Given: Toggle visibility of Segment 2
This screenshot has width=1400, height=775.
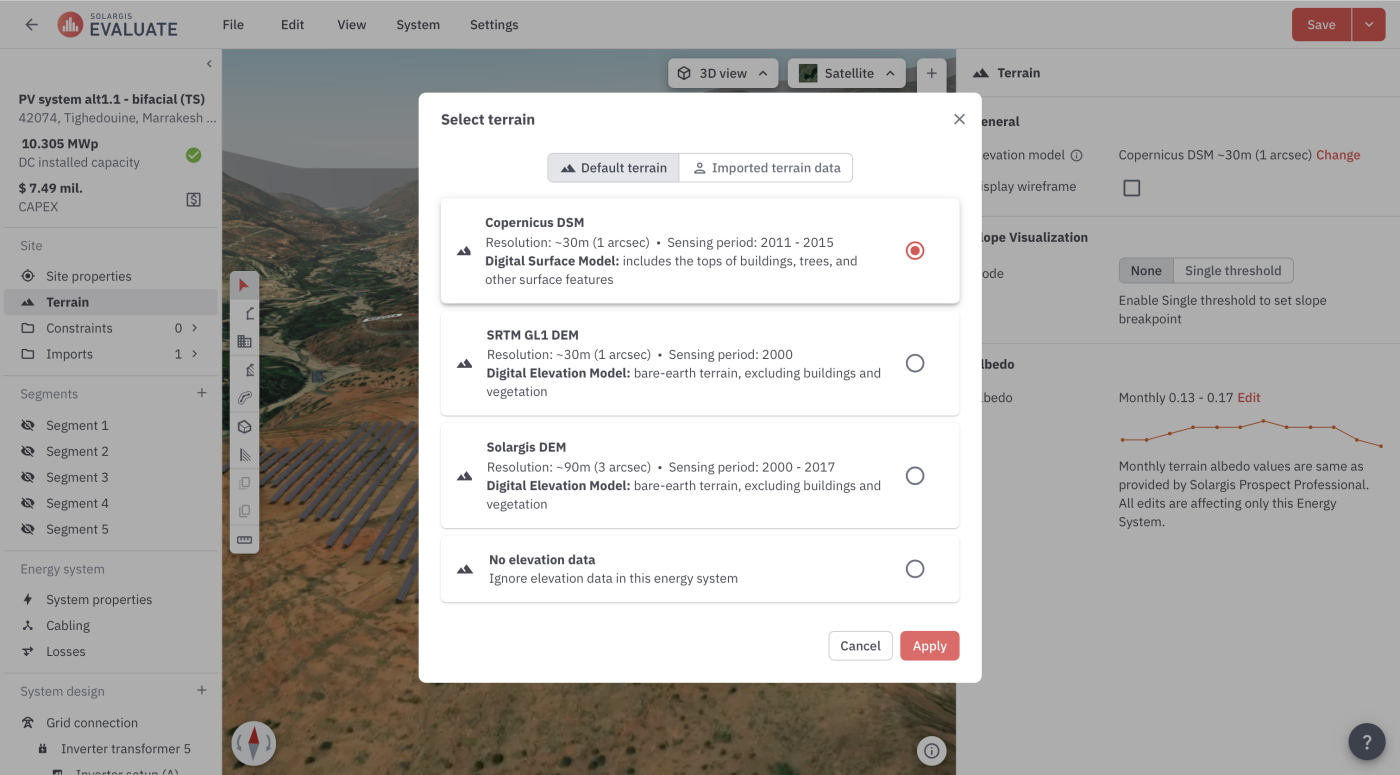Looking at the screenshot, I should (x=28, y=452).
